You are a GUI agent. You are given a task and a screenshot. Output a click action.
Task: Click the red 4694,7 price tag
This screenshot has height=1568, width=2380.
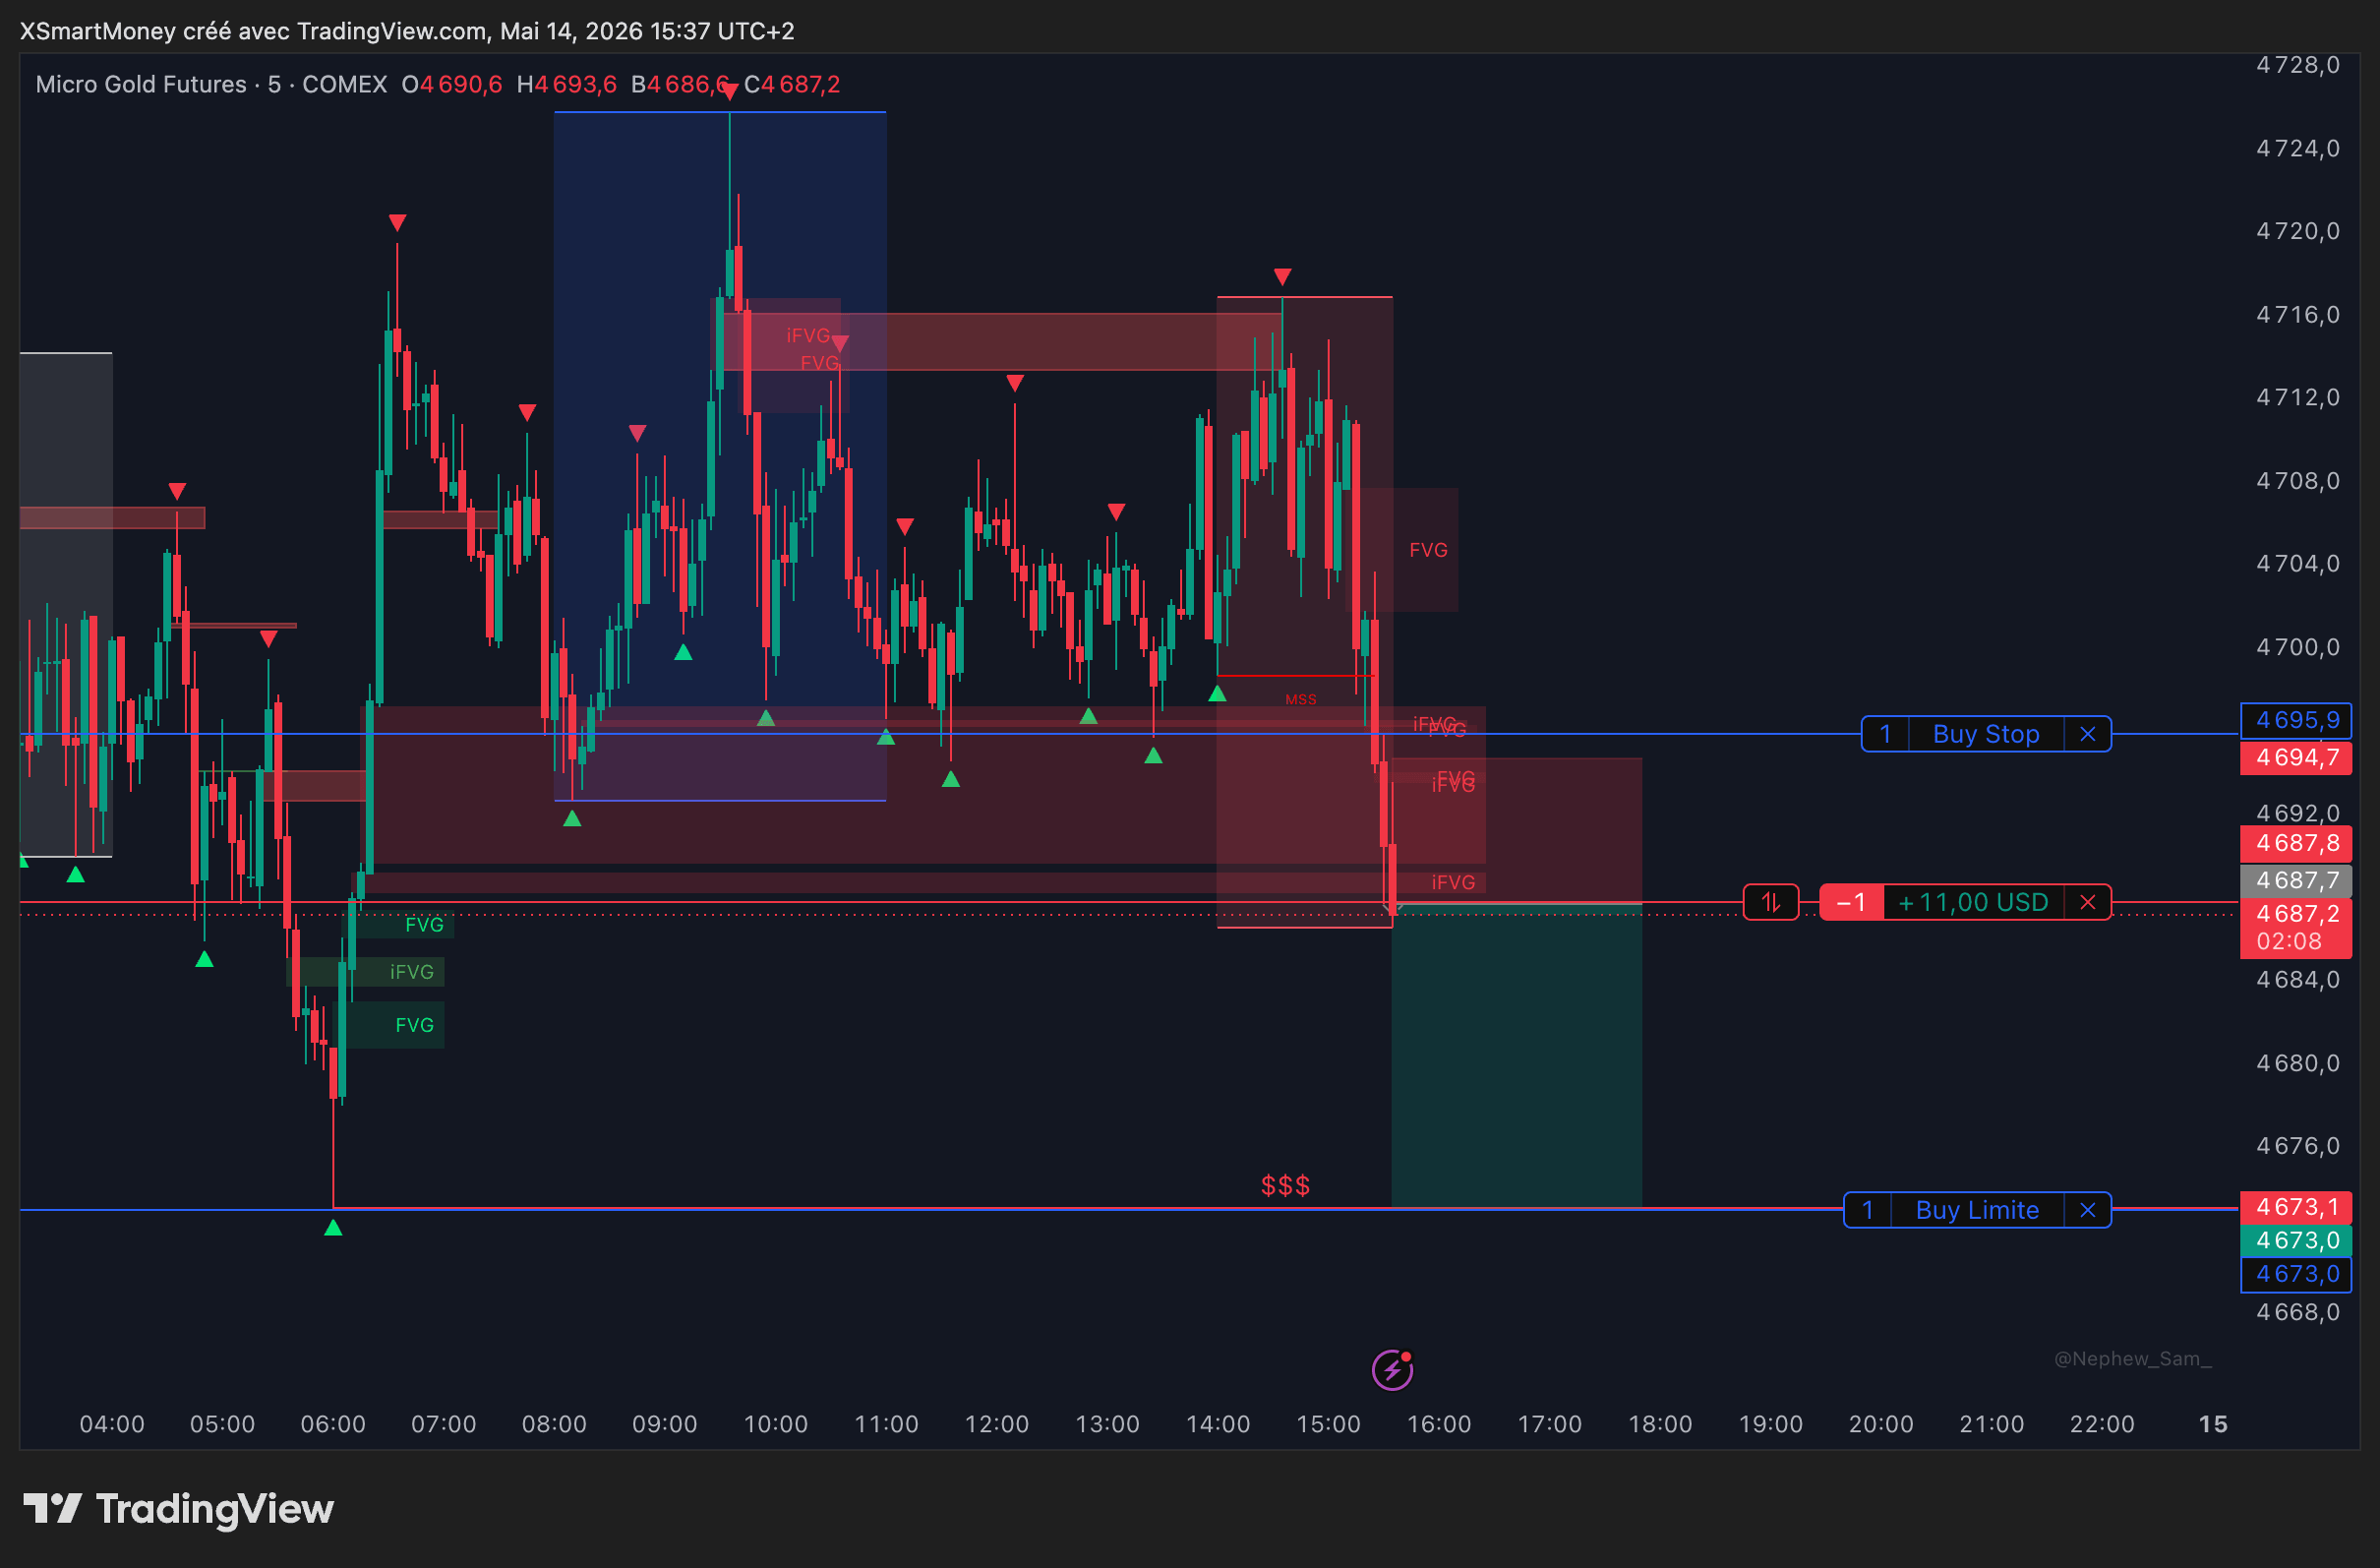coord(2296,757)
